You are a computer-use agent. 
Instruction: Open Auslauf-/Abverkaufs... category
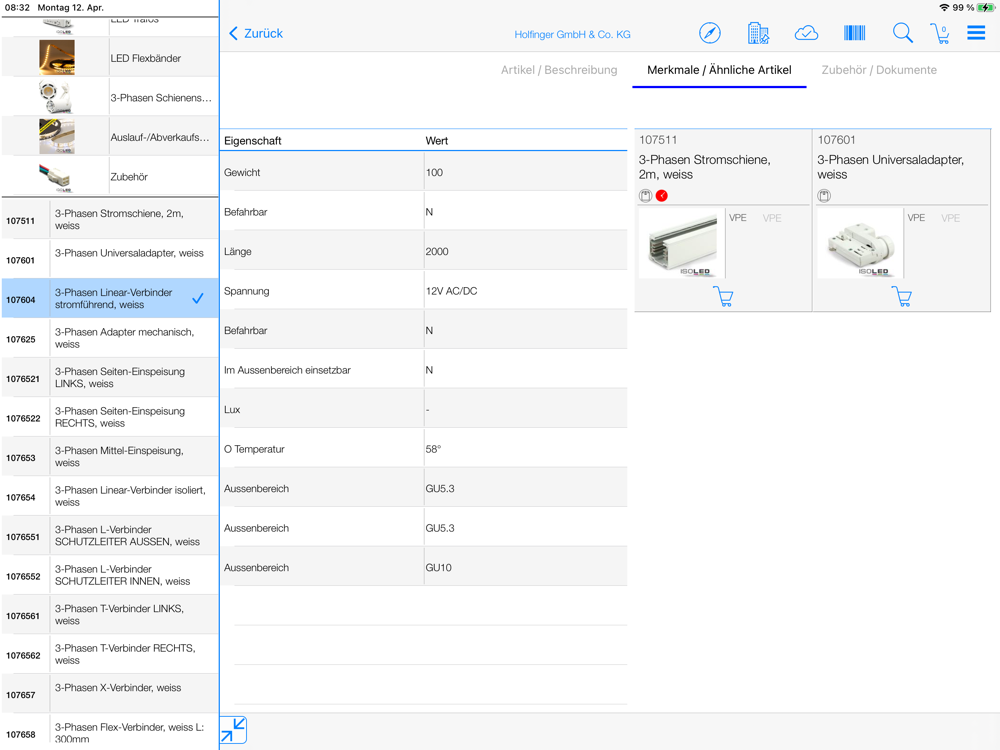coord(110,136)
